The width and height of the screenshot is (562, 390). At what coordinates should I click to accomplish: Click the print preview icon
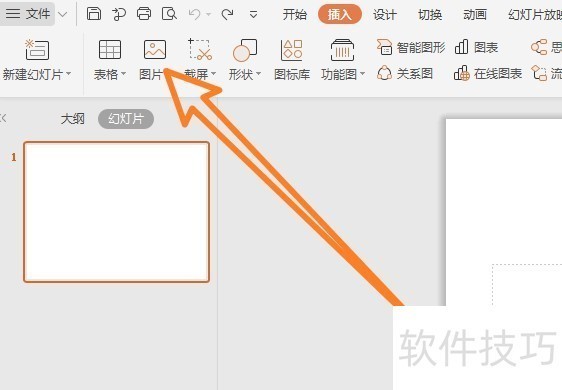click(x=169, y=14)
